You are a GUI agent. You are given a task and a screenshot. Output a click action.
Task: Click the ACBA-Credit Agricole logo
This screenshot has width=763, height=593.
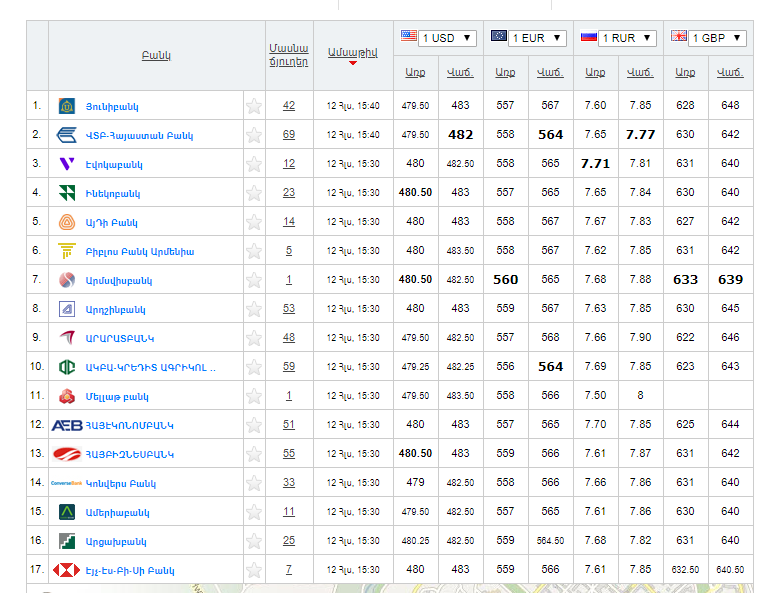pos(67,367)
